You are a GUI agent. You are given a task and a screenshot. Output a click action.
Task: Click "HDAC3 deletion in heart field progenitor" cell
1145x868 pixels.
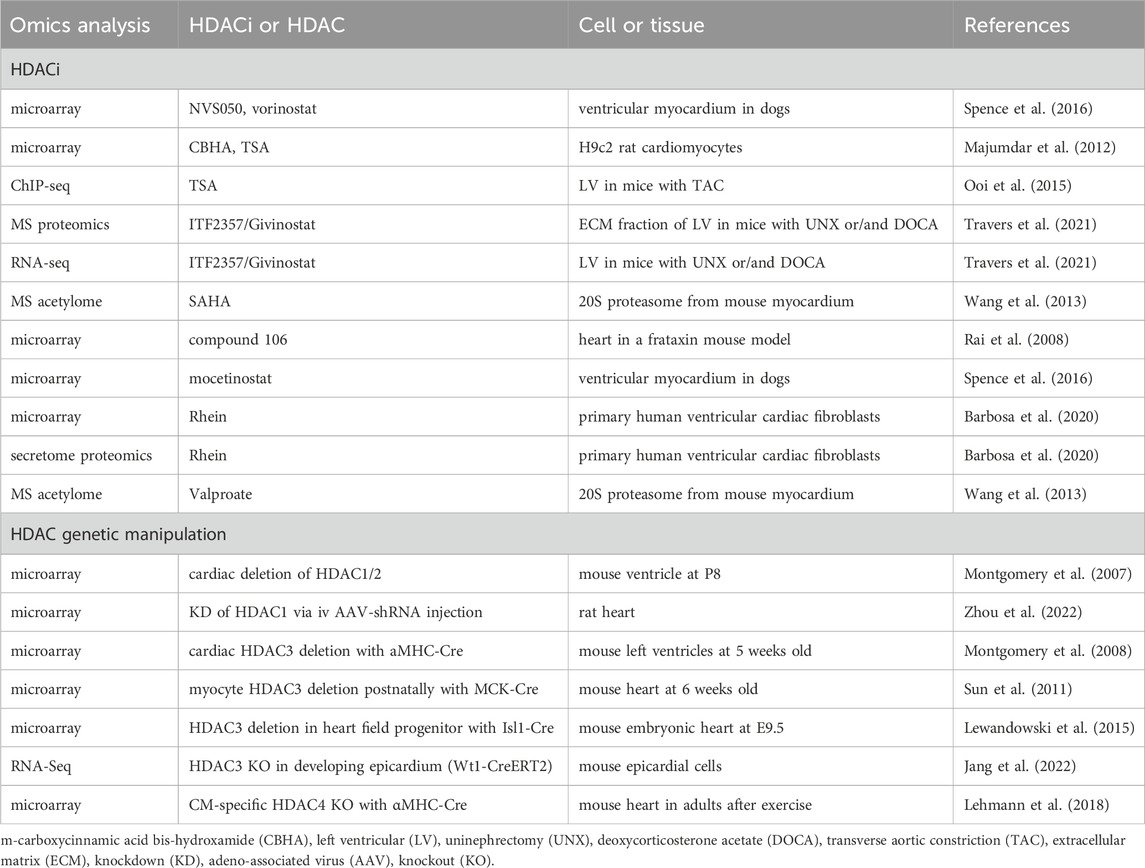click(371, 728)
